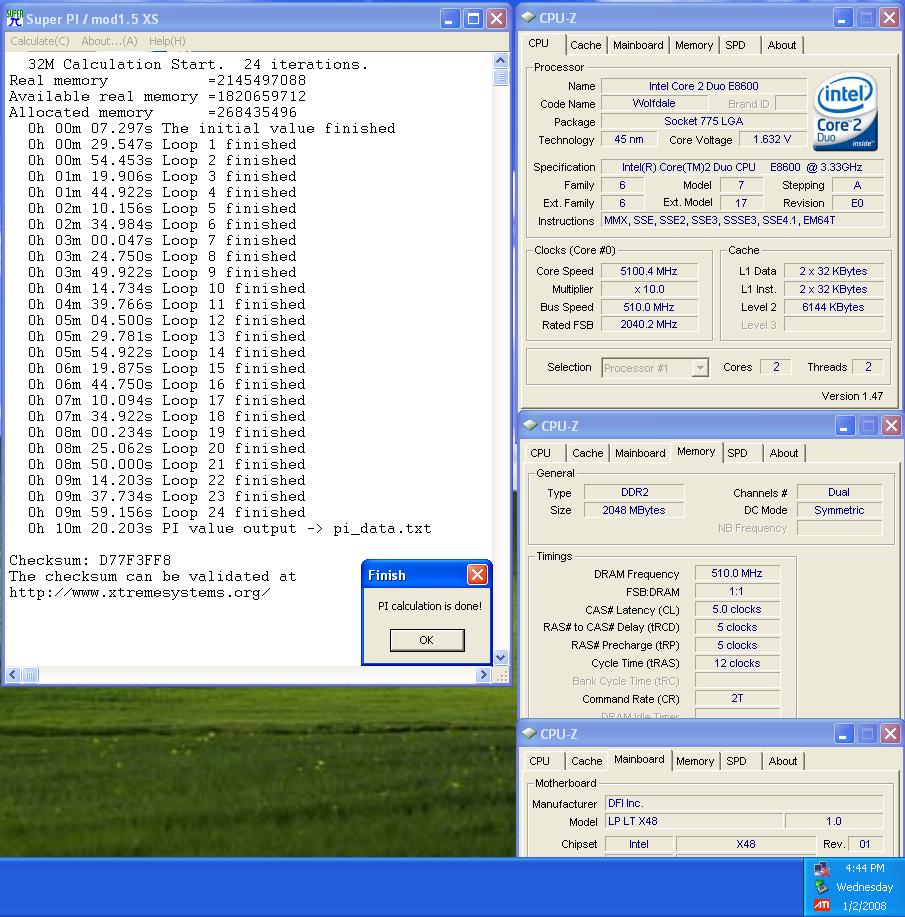Image resolution: width=905 pixels, height=917 pixels.
Task: Minimize the Memory CPU-Z window
Action: coord(844,426)
